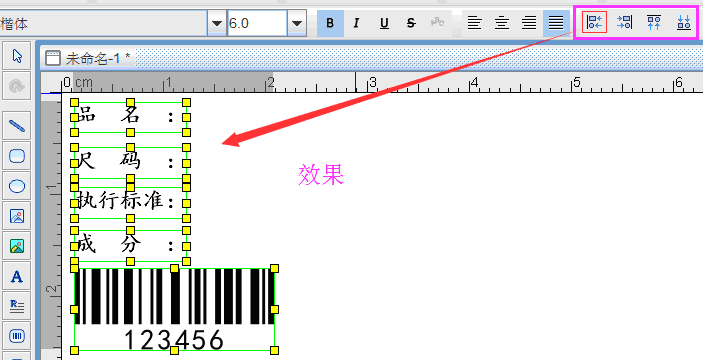Select the ellipse drawing tool

coord(17,186)
